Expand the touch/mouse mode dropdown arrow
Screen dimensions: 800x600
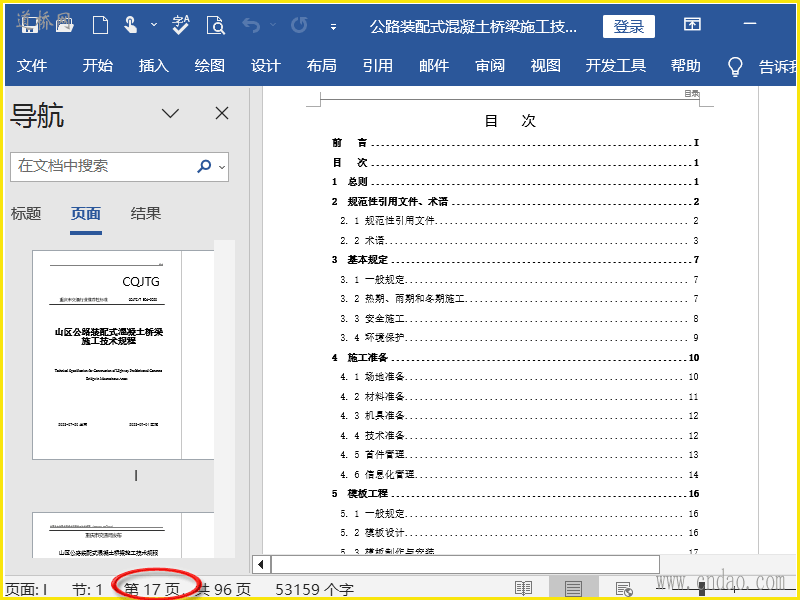(154, 24)
